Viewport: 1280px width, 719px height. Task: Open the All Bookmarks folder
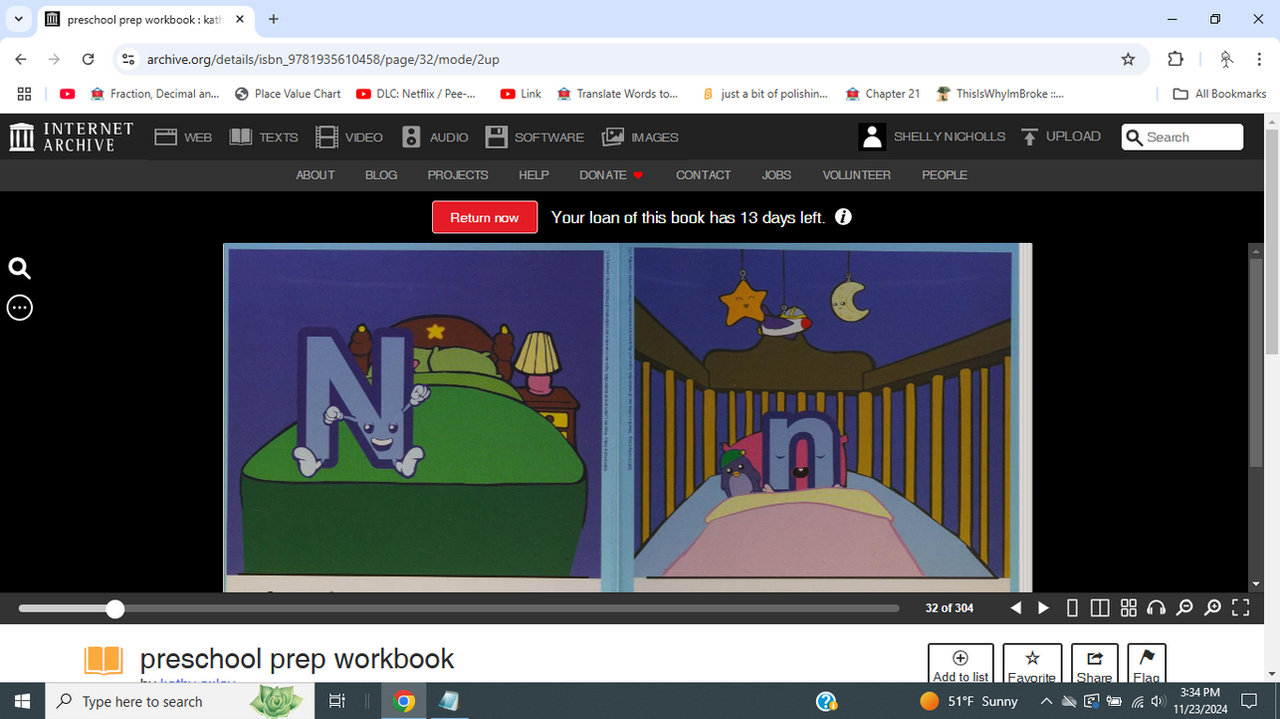(1220, 93)
